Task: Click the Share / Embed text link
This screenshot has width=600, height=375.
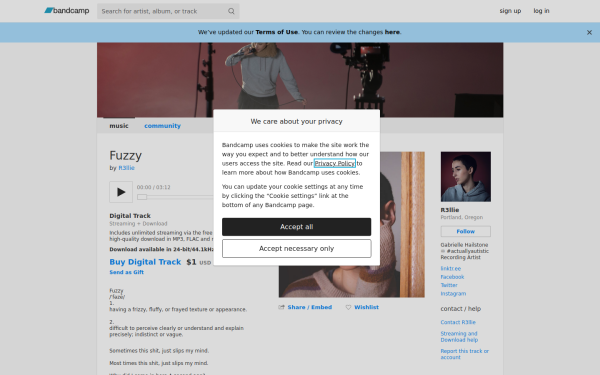Action: point(310,307)
